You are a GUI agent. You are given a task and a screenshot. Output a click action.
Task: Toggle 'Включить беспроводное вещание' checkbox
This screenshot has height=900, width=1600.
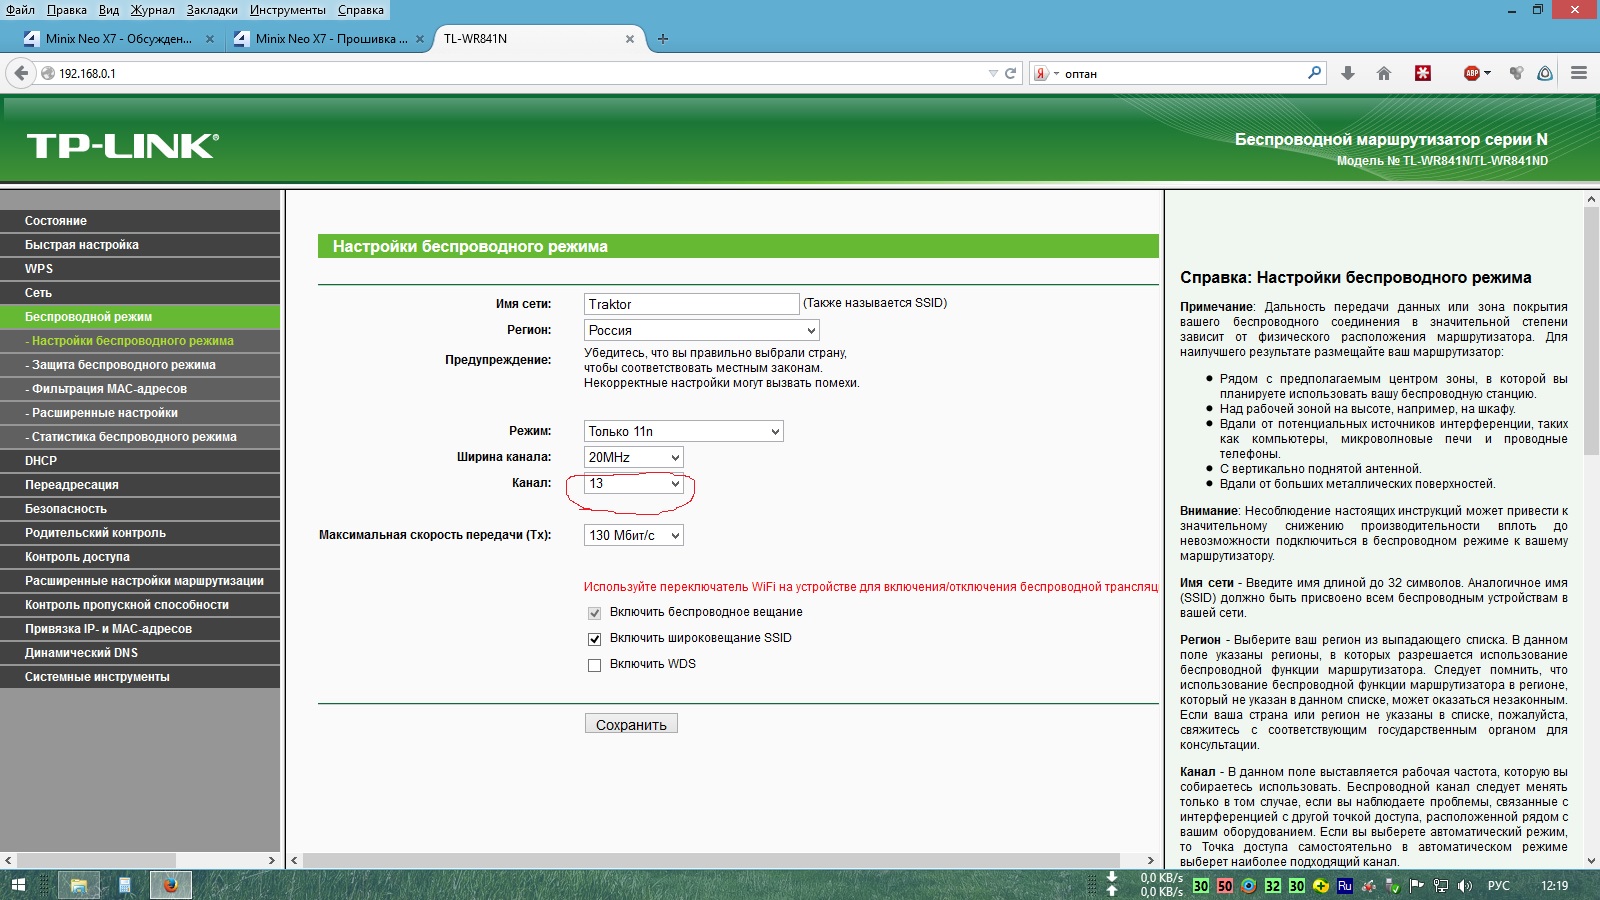tap(595, 613)
